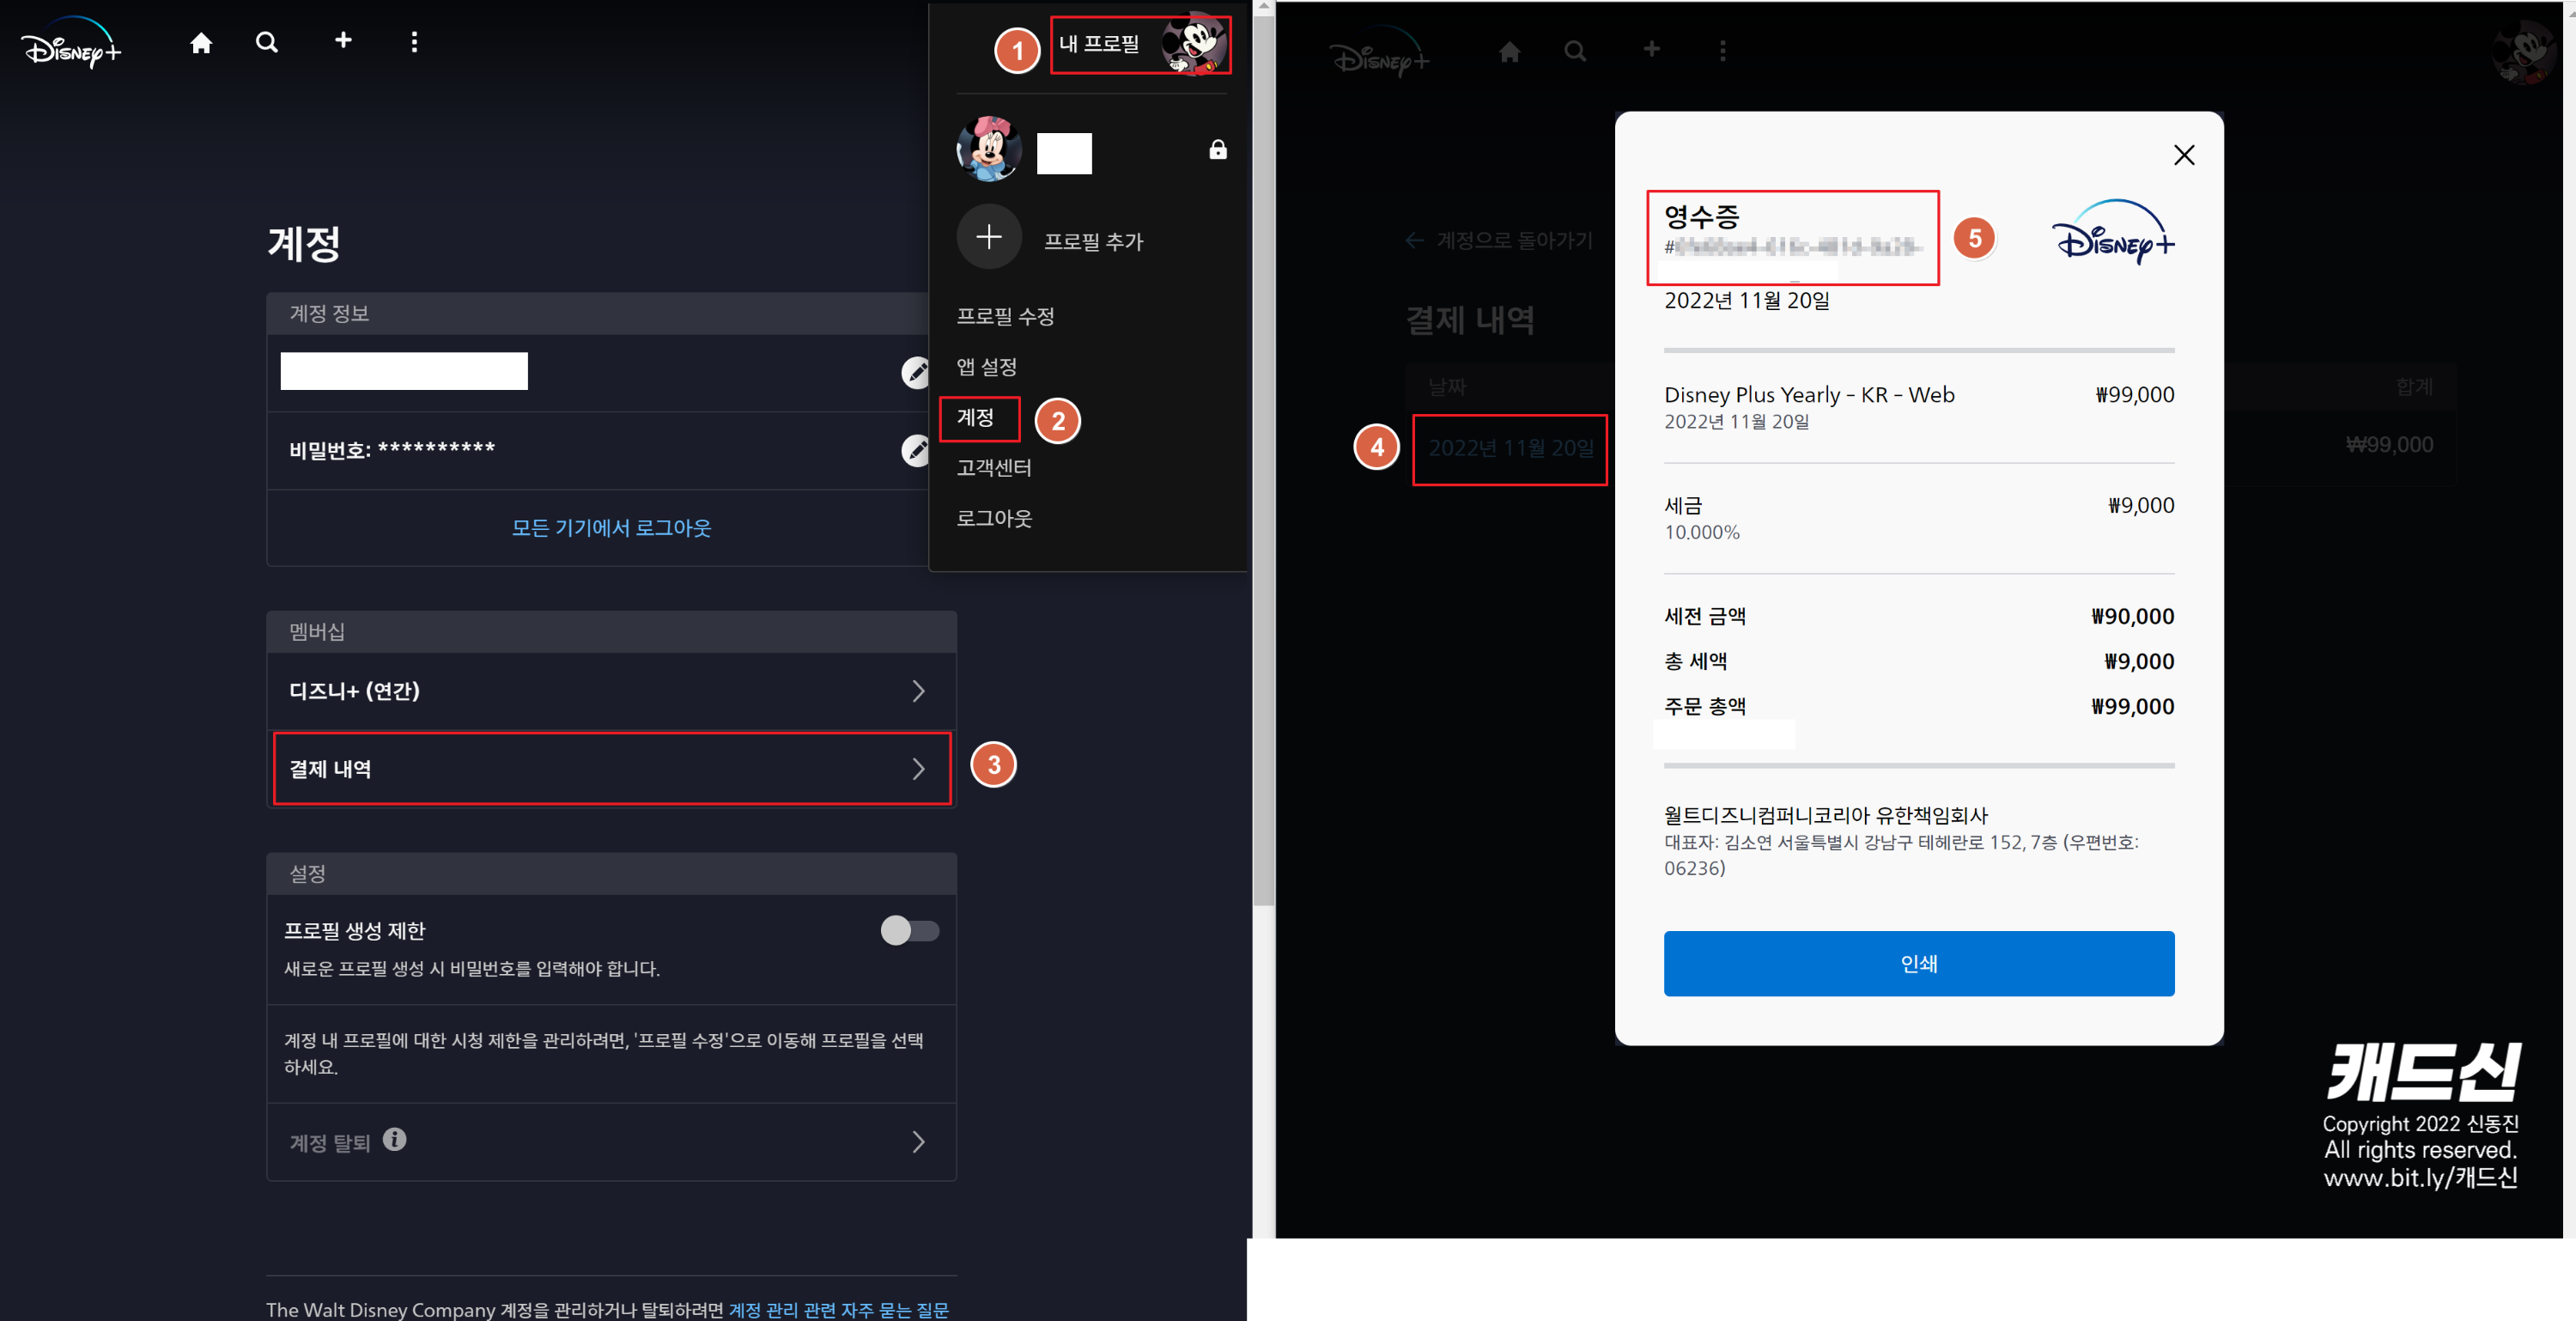Open the three-dot more menu
2576x1321 pixels.
point(414,42)
